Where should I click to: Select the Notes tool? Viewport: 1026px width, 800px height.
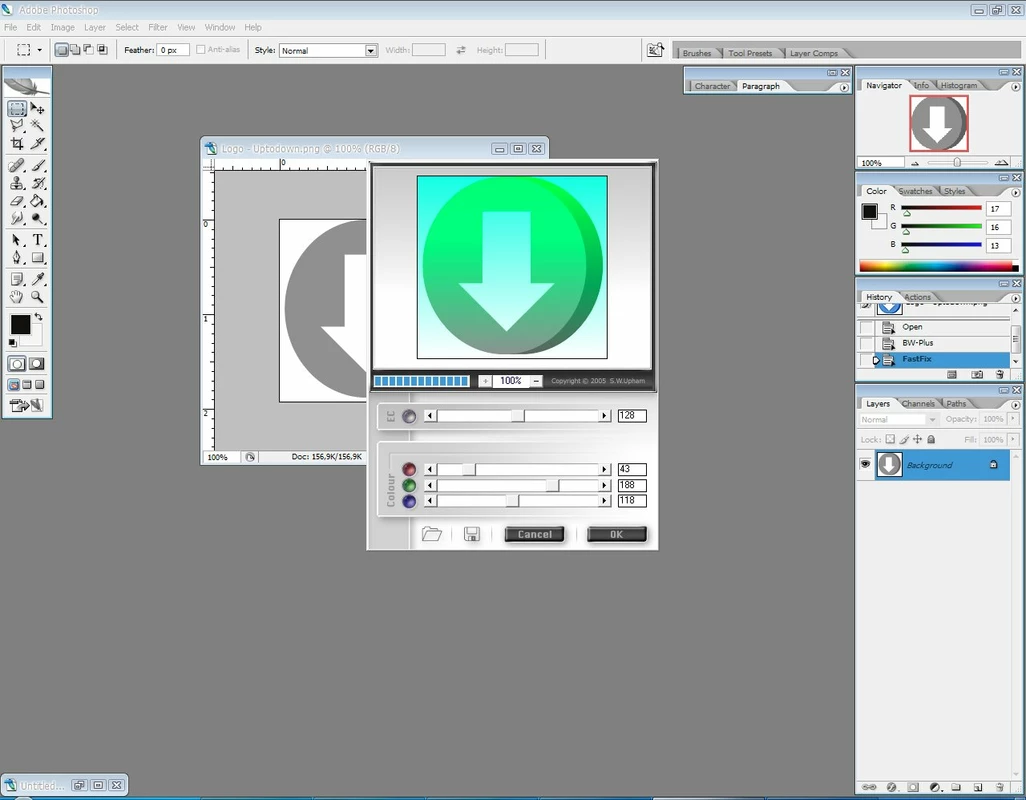click(17, 279)
